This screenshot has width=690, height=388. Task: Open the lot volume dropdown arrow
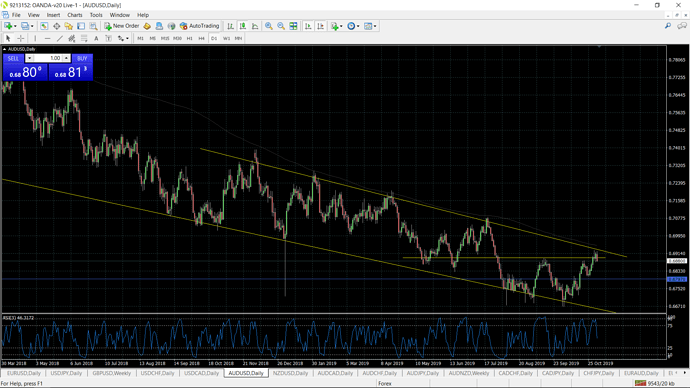(29, 58)
